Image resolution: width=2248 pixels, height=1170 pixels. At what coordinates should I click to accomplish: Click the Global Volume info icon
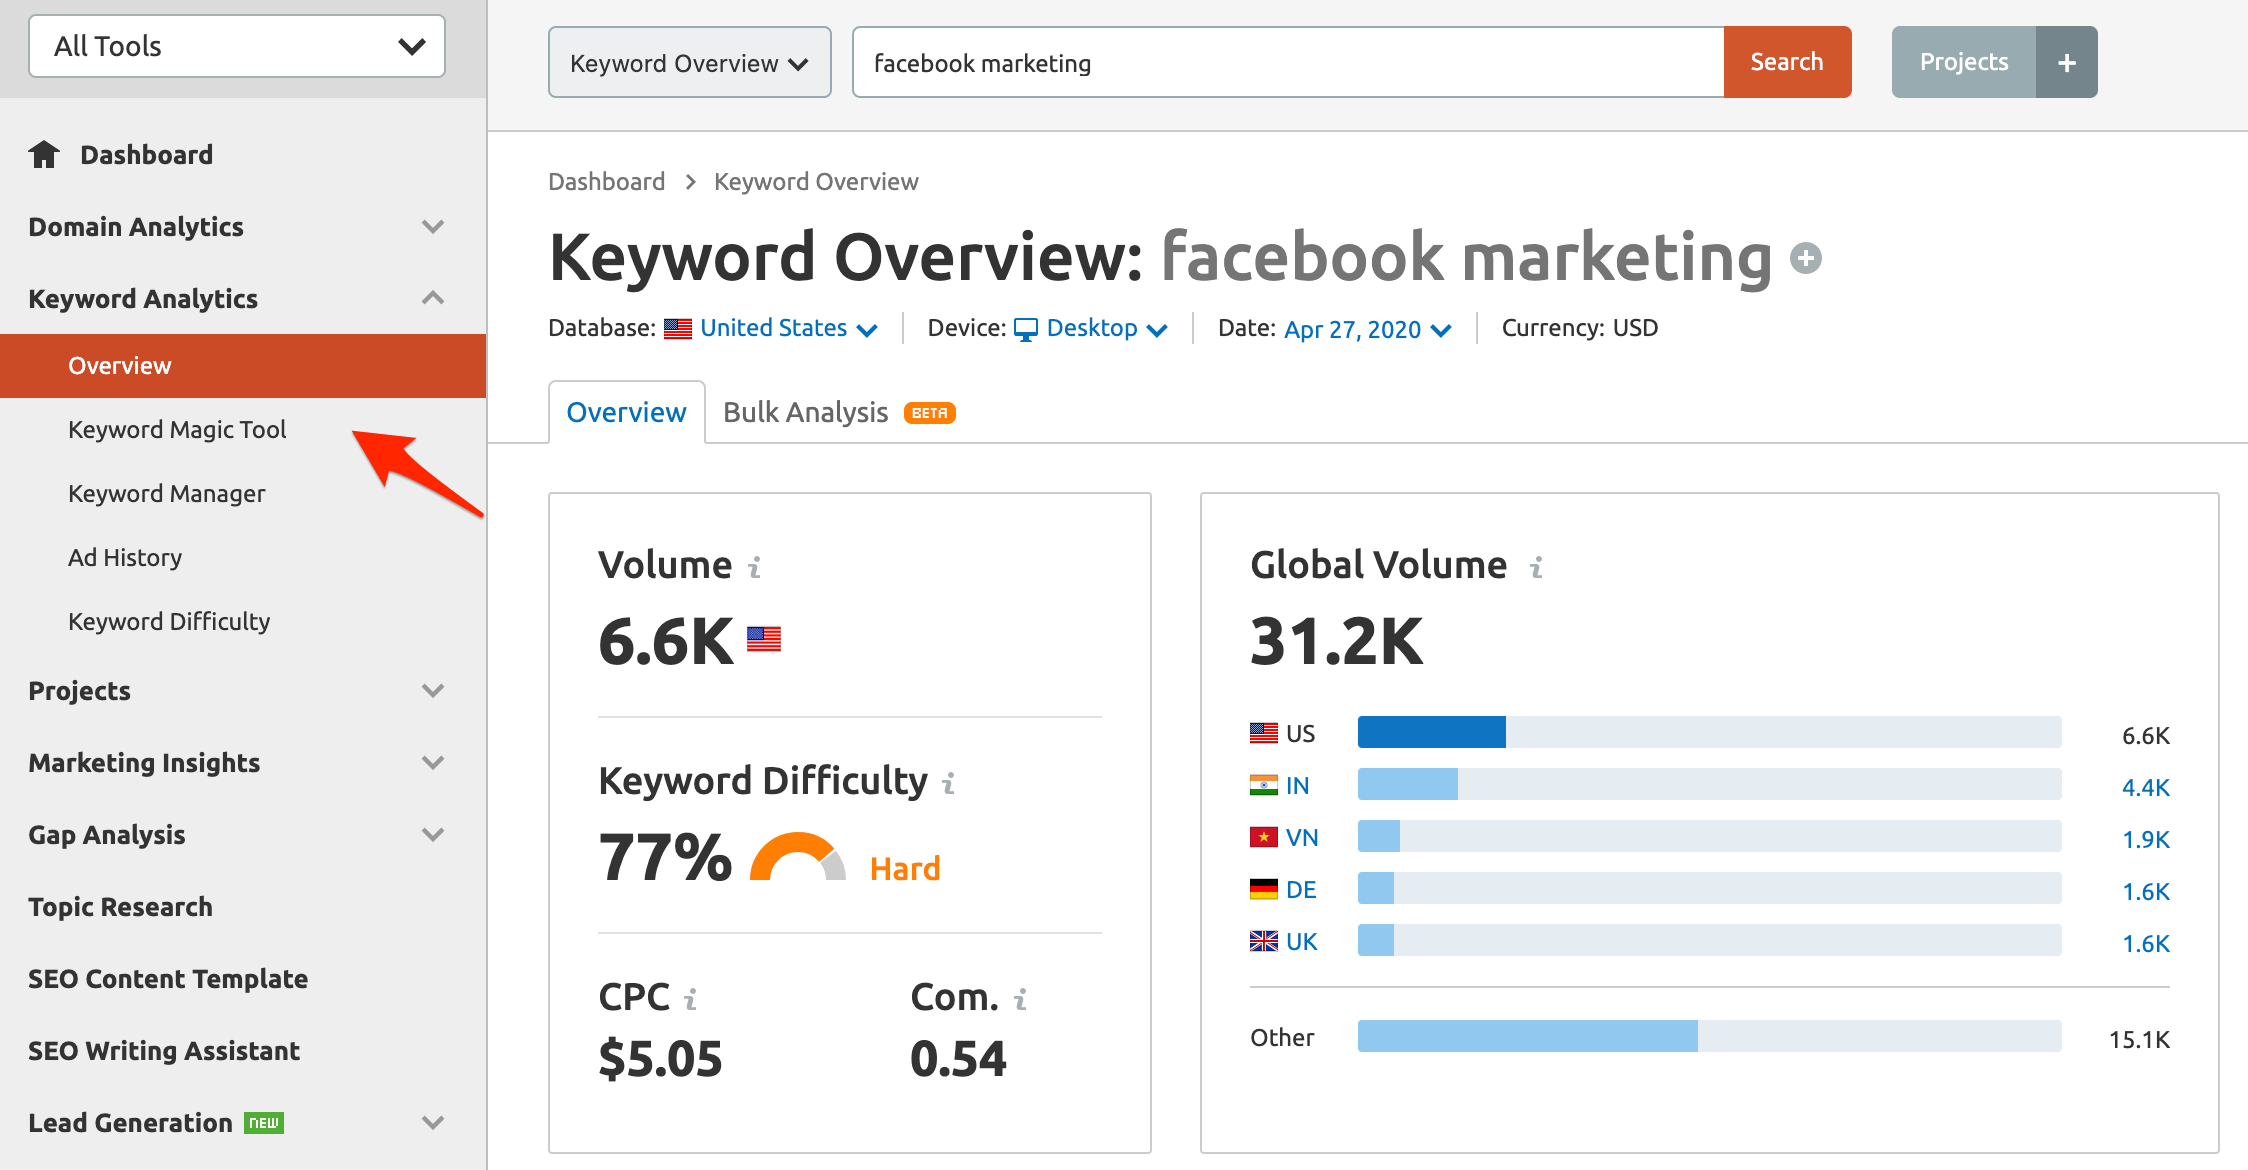tap(1537, 568)
